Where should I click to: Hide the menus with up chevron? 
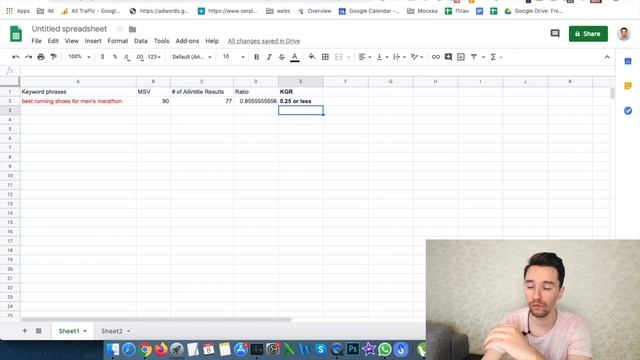607,57
